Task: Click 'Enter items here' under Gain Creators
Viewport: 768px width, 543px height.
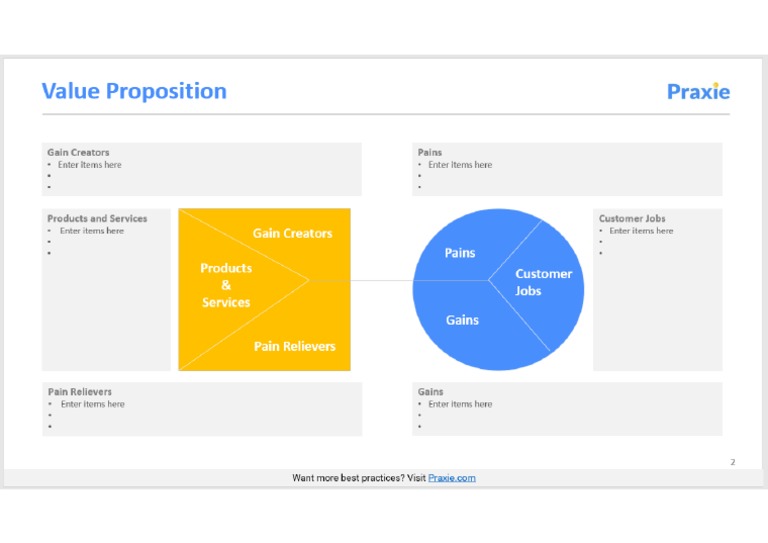Action: coord(89,165)
